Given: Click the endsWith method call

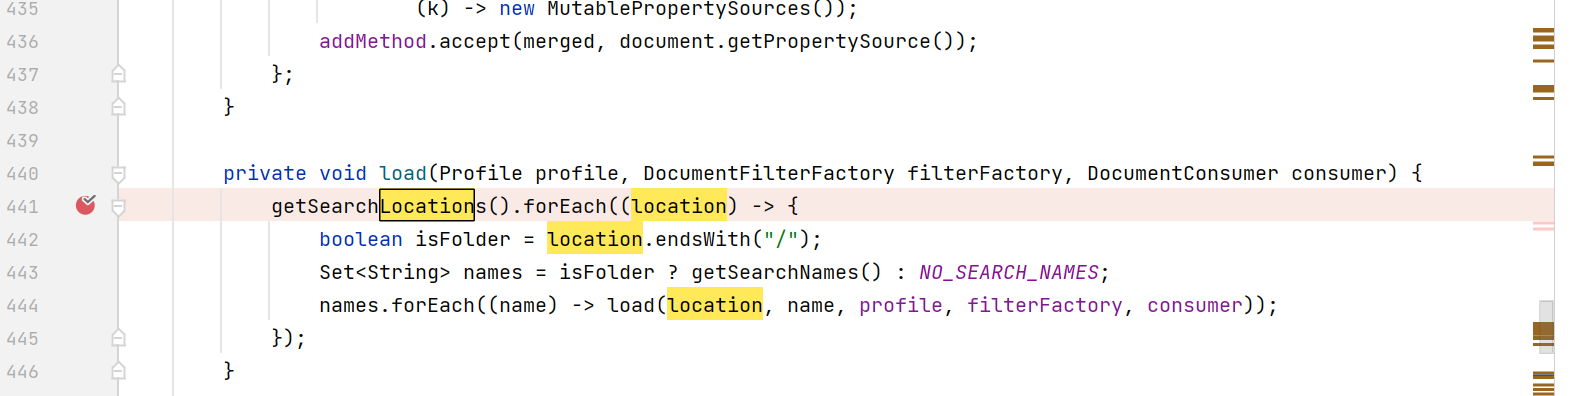Looking at the screenshot, I should [703, 239].
